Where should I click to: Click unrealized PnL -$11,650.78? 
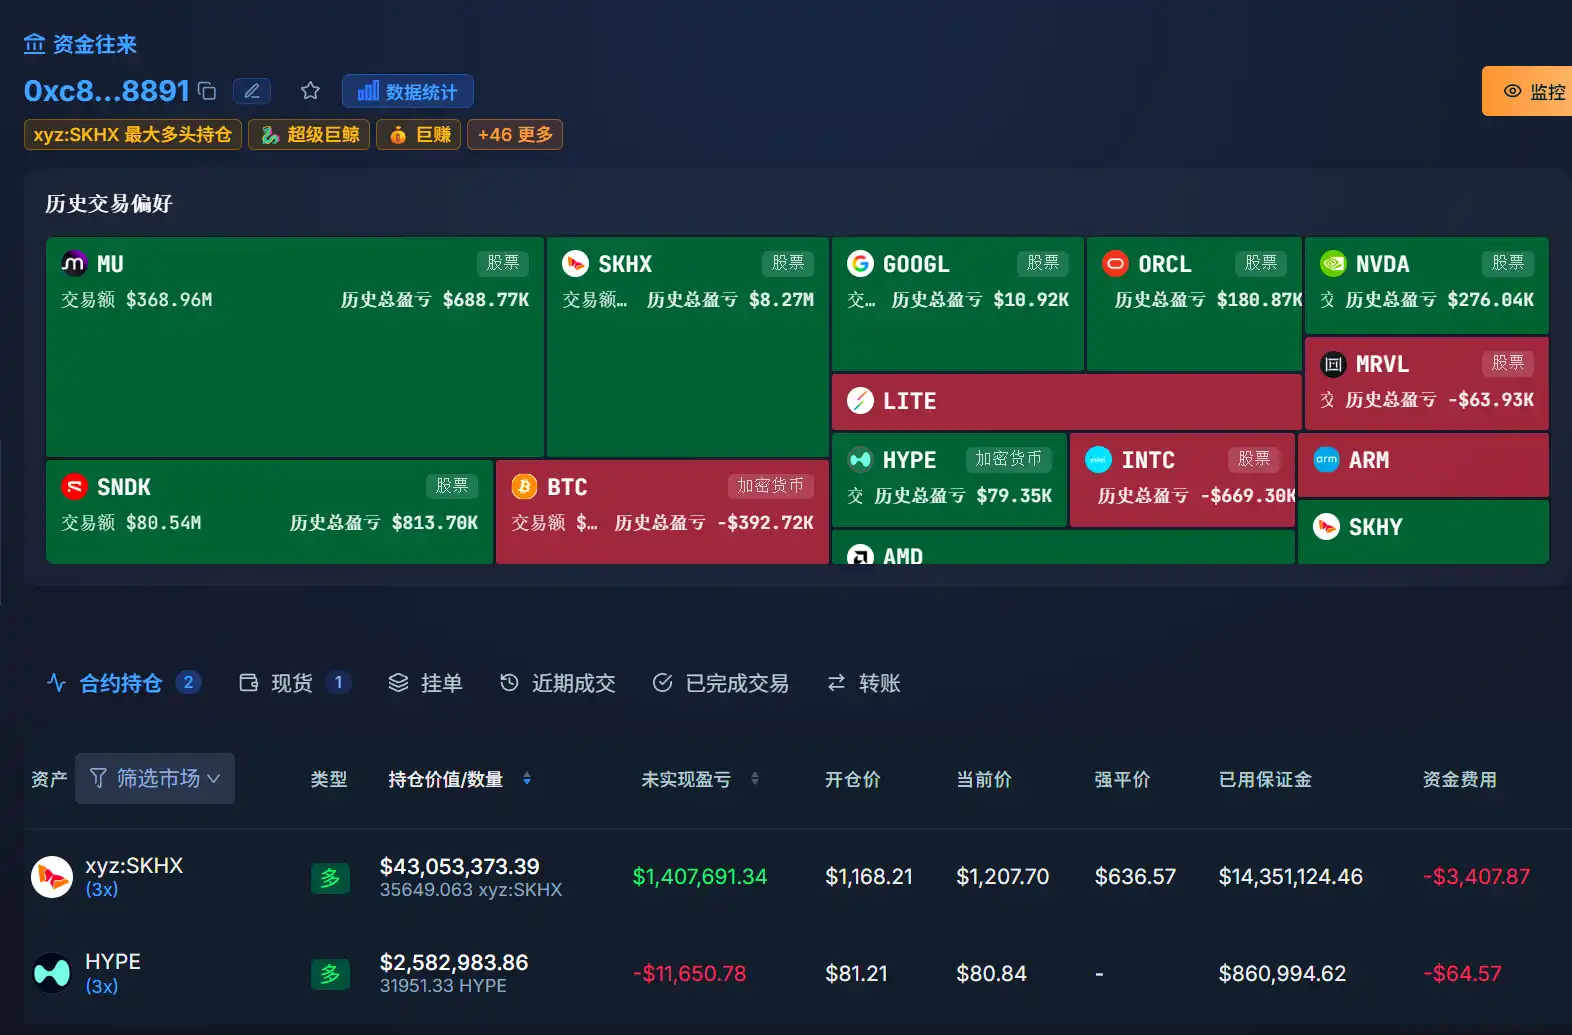point(690,973)
